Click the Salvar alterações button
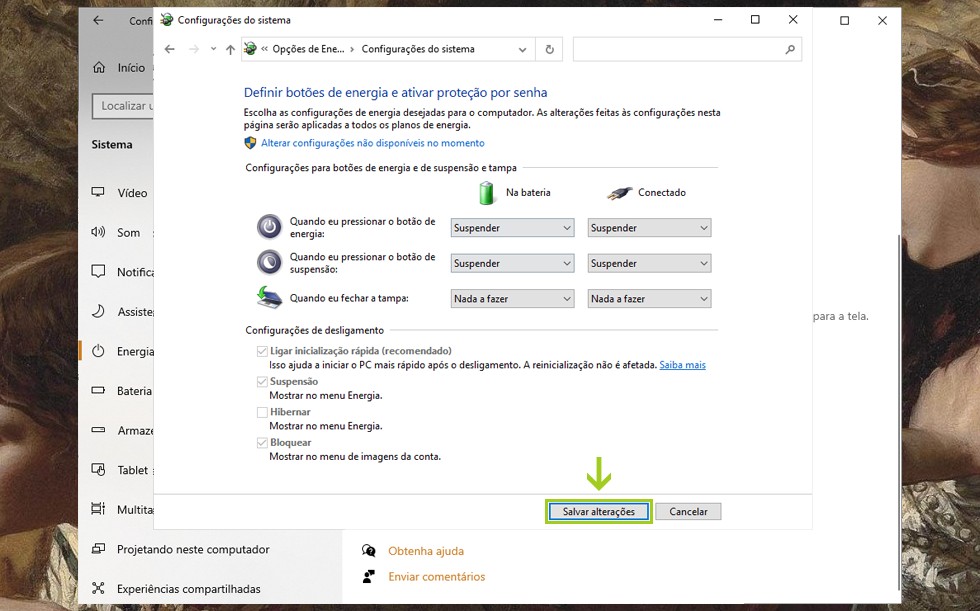Screen dimensions: 980x611 click(x=598, y=511)
